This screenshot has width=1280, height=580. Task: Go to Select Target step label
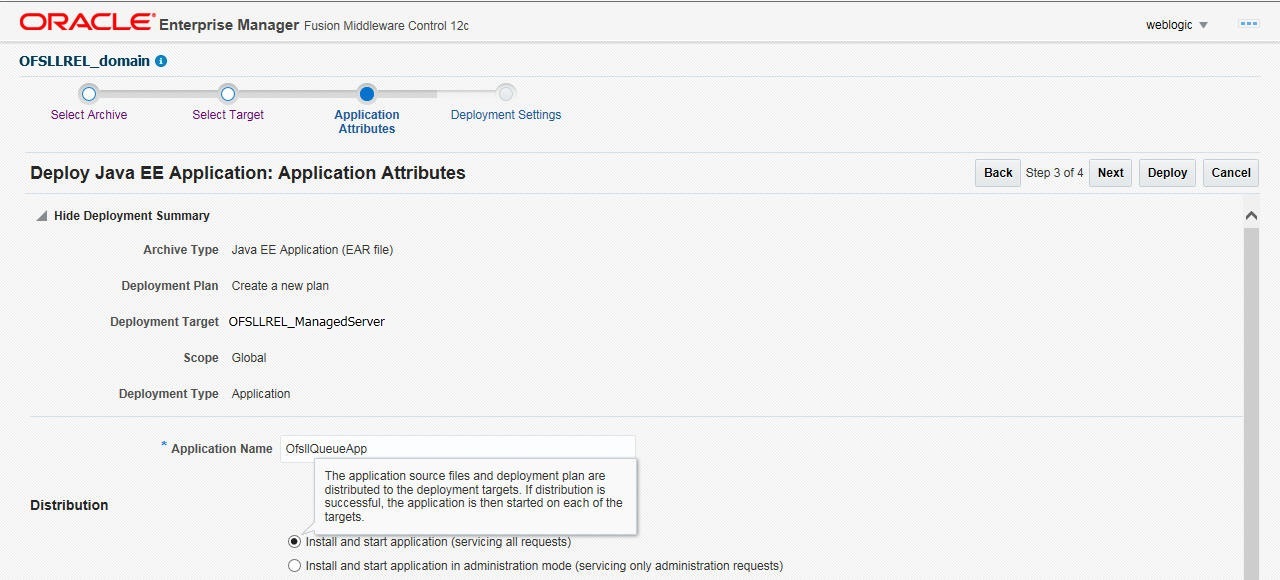coord(228,115)
